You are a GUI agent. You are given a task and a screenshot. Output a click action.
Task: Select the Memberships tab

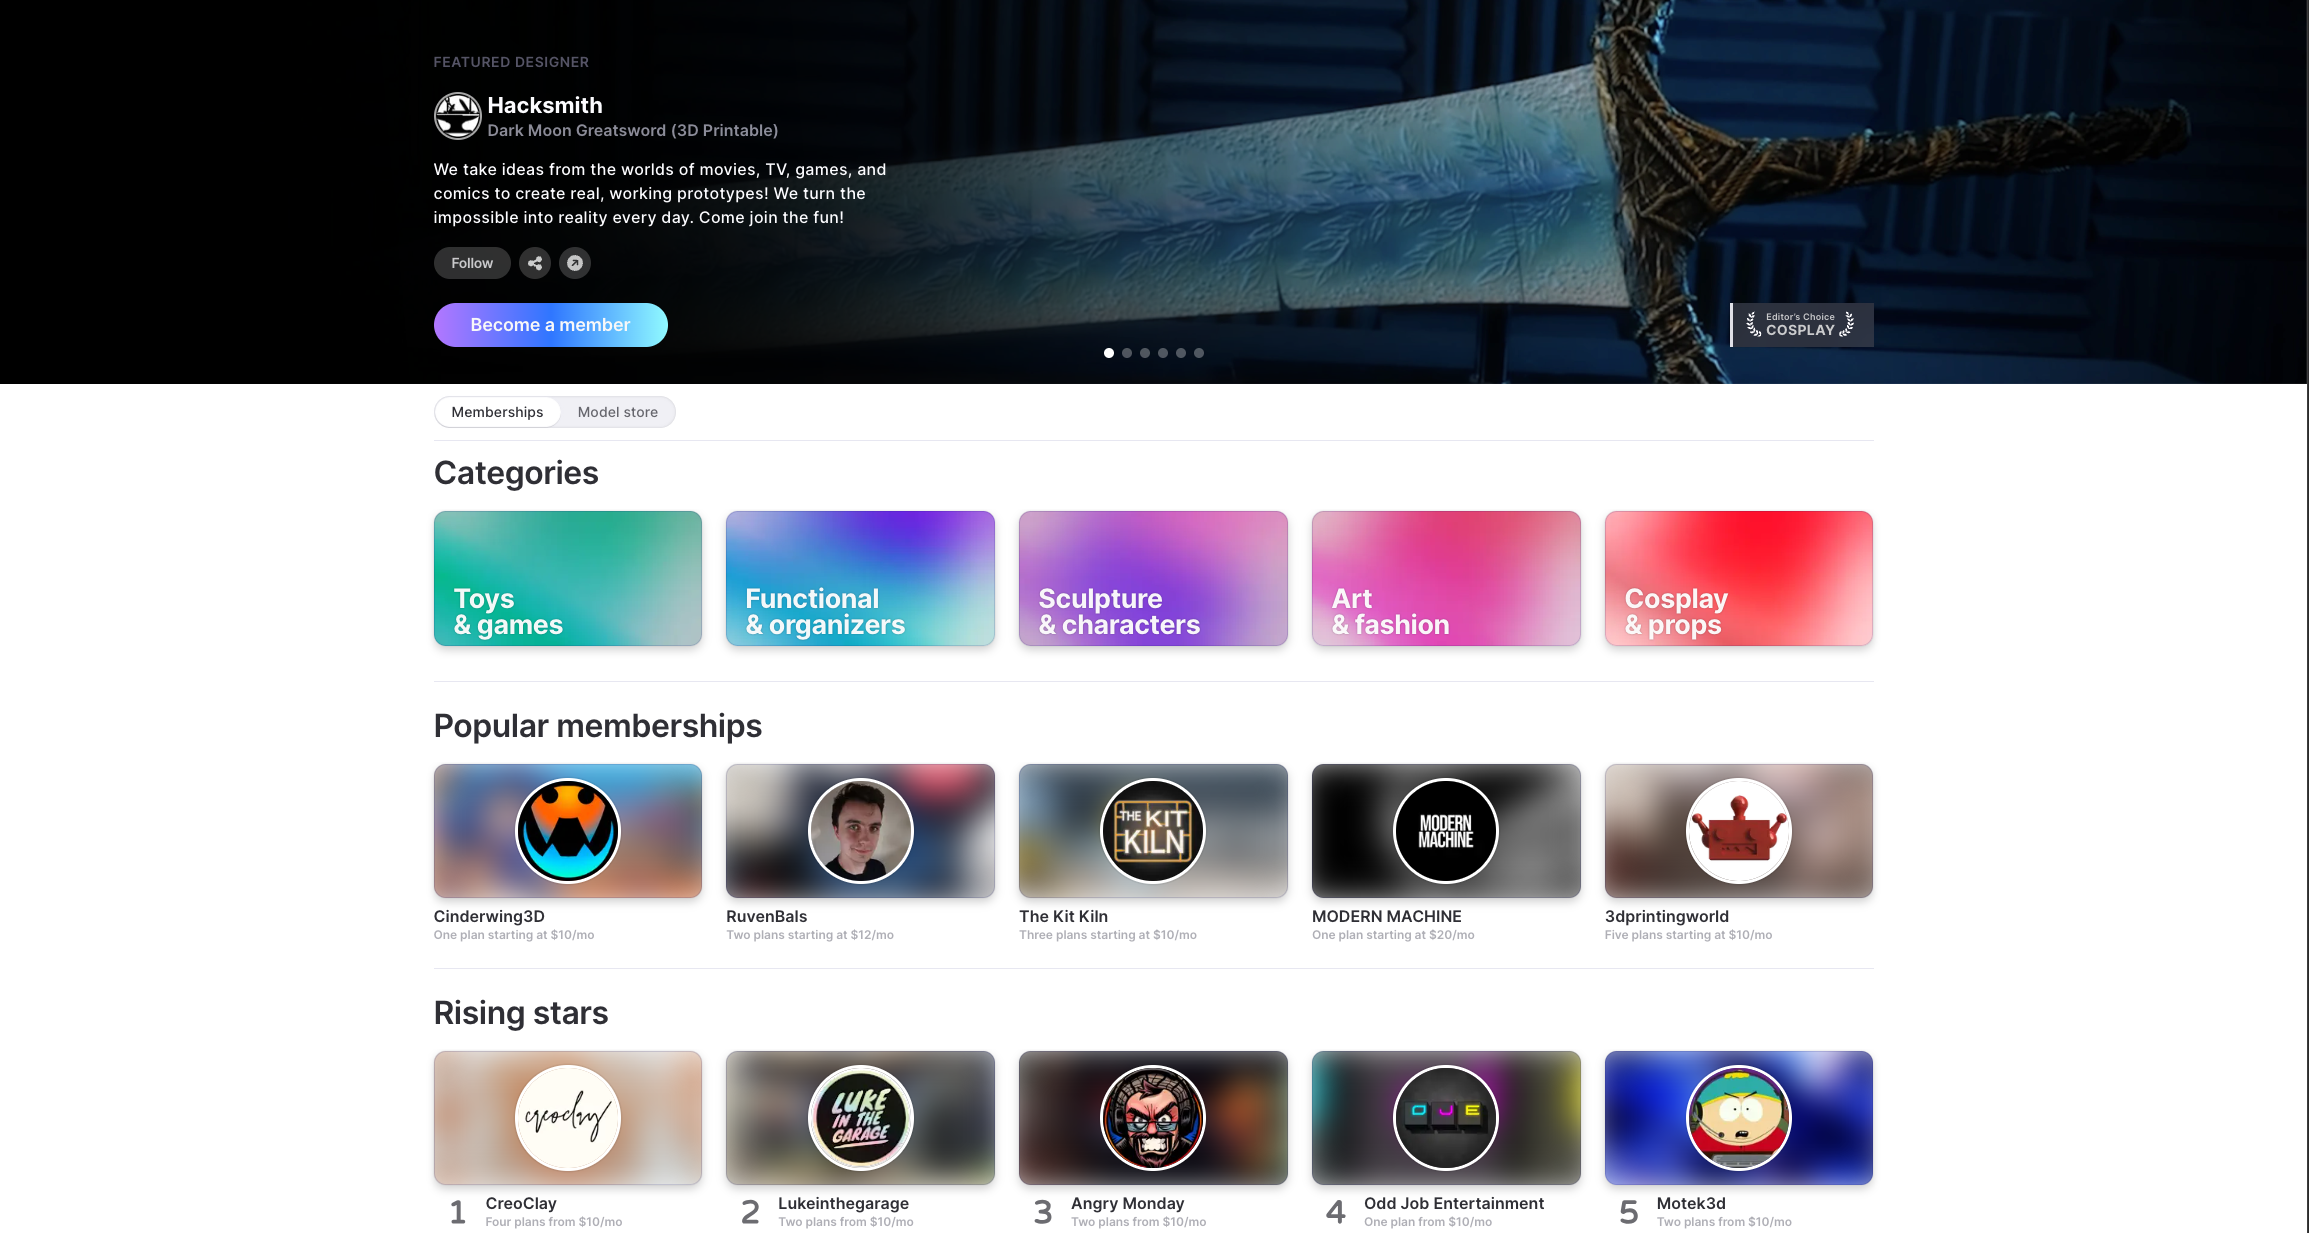pyautogui.click(x=497, y=412)
